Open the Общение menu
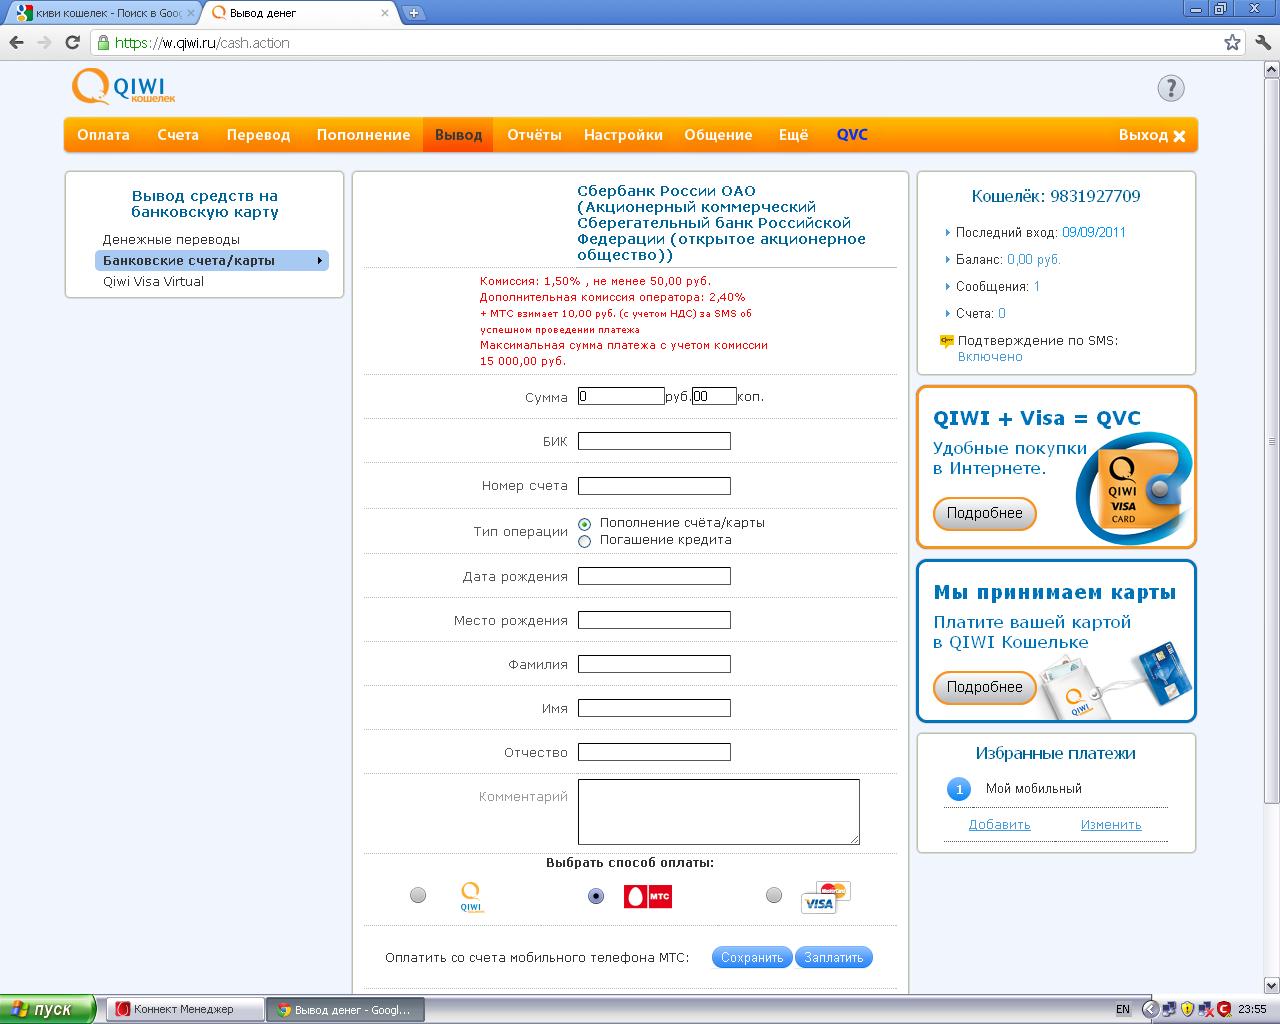Image resolution: width=1280 pixels, height=1024 pixels. (x=718, y=135)
